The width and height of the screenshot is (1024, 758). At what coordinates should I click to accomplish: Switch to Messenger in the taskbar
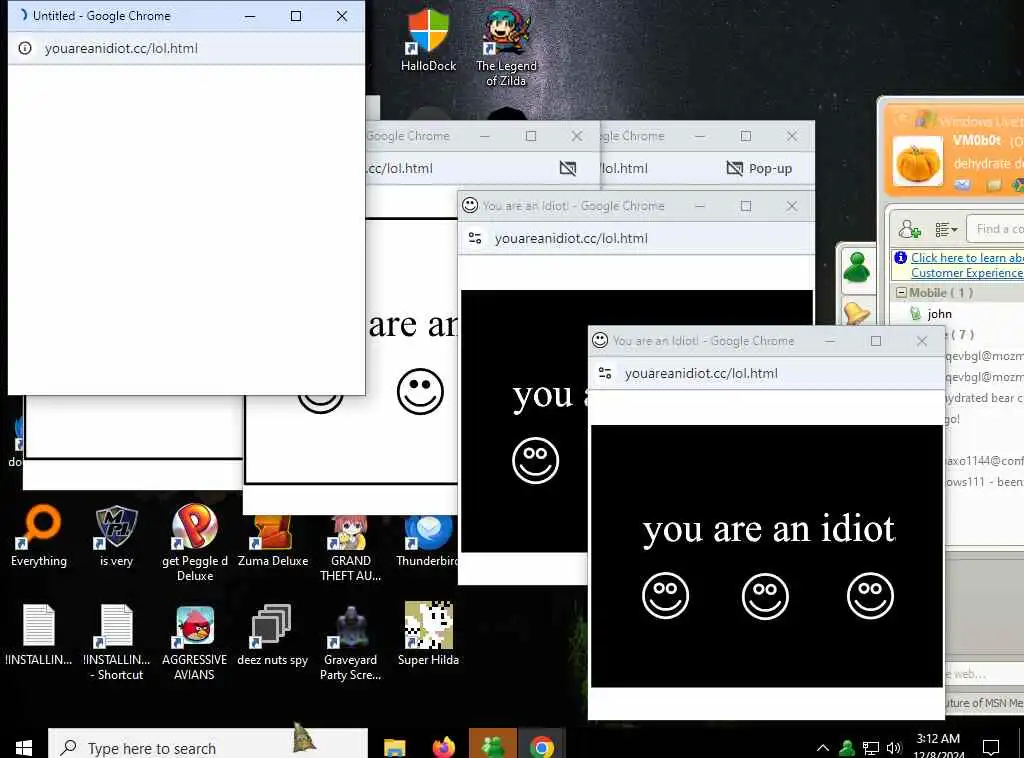(492, 745)
